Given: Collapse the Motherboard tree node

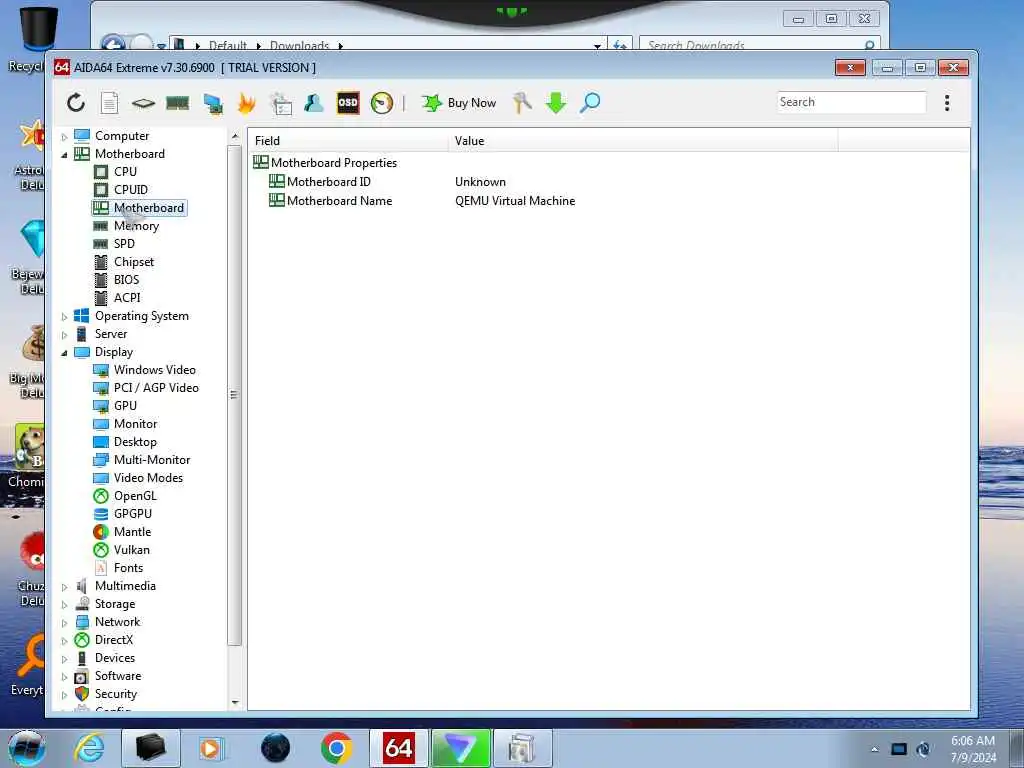Looking at the screenshot, I should (x=64, y=155).
